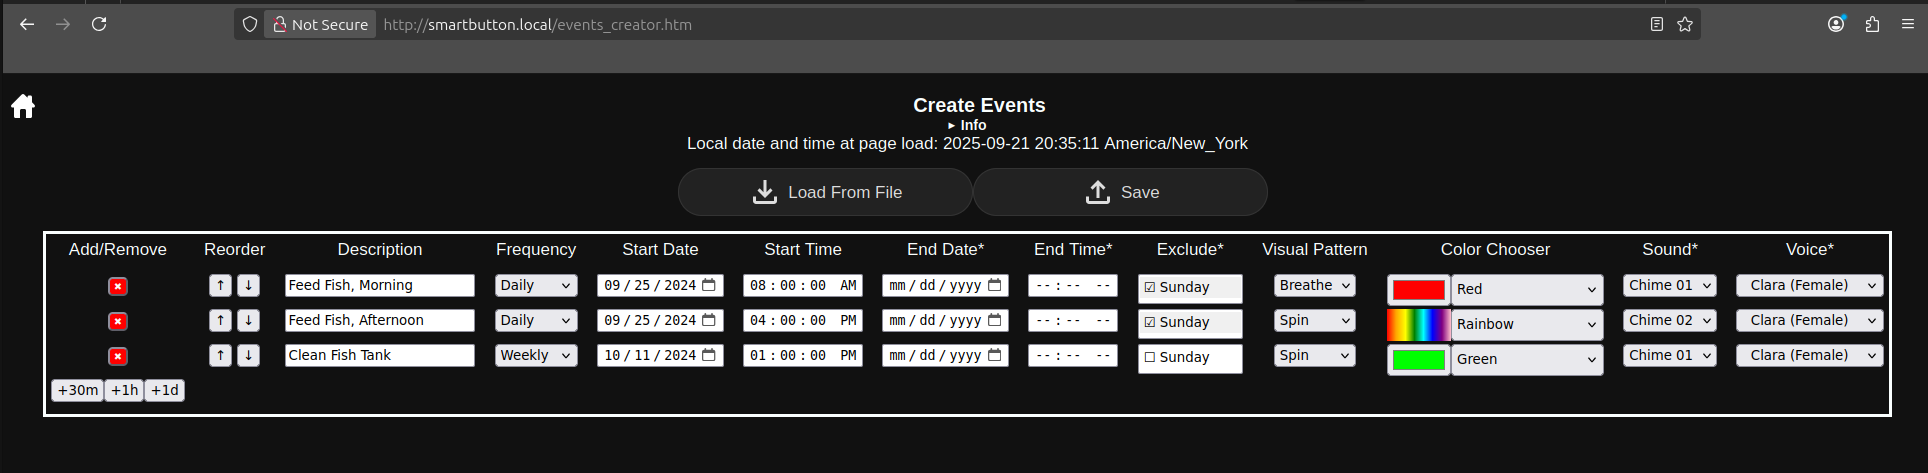Go back in browser history
This screenshot has width=1928, height=473.
pyautogui.click(x=27, y=24)
